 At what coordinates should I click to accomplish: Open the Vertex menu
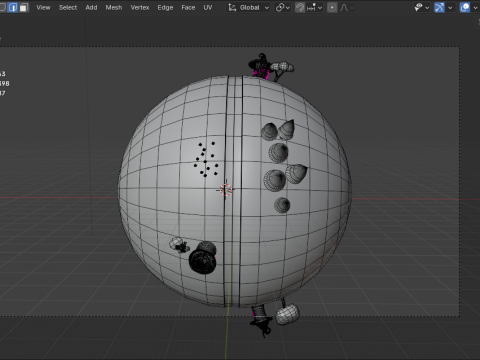(x=140, y=7)
